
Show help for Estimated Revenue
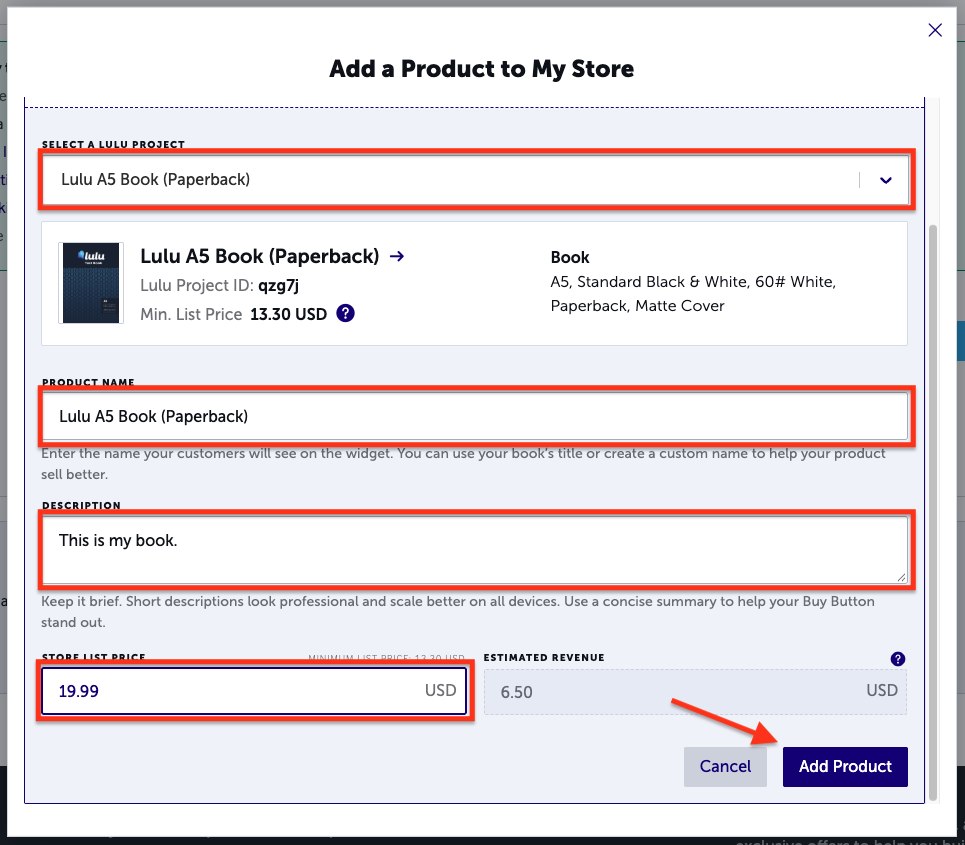(898, 659)
